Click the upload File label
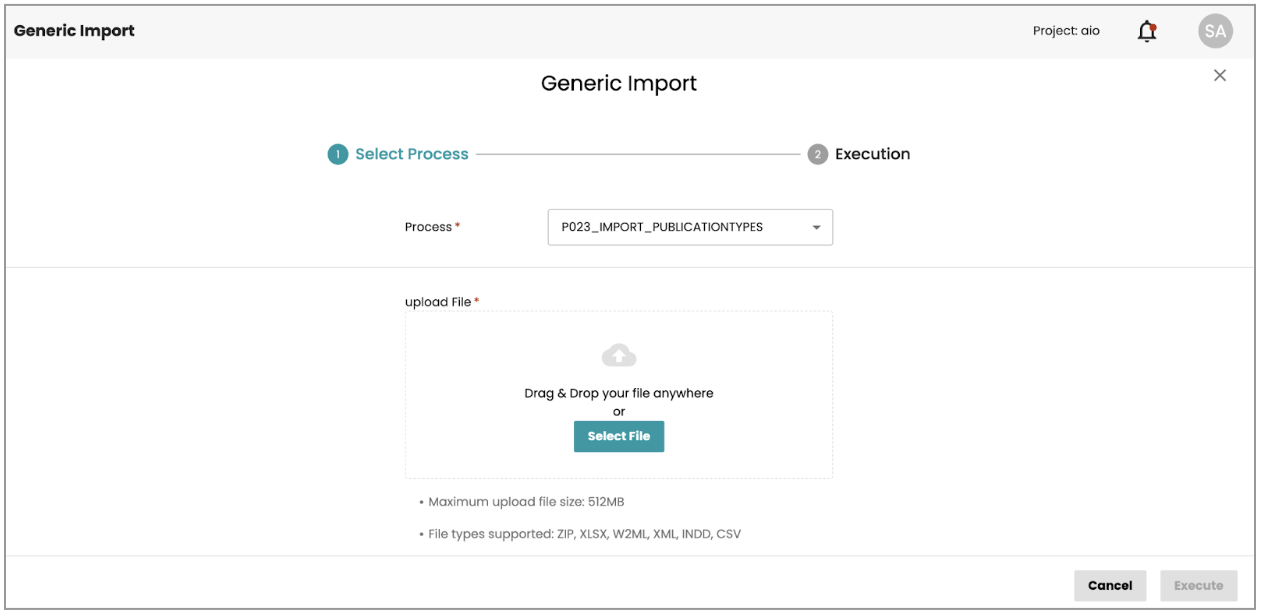 (x=438, y=302)
